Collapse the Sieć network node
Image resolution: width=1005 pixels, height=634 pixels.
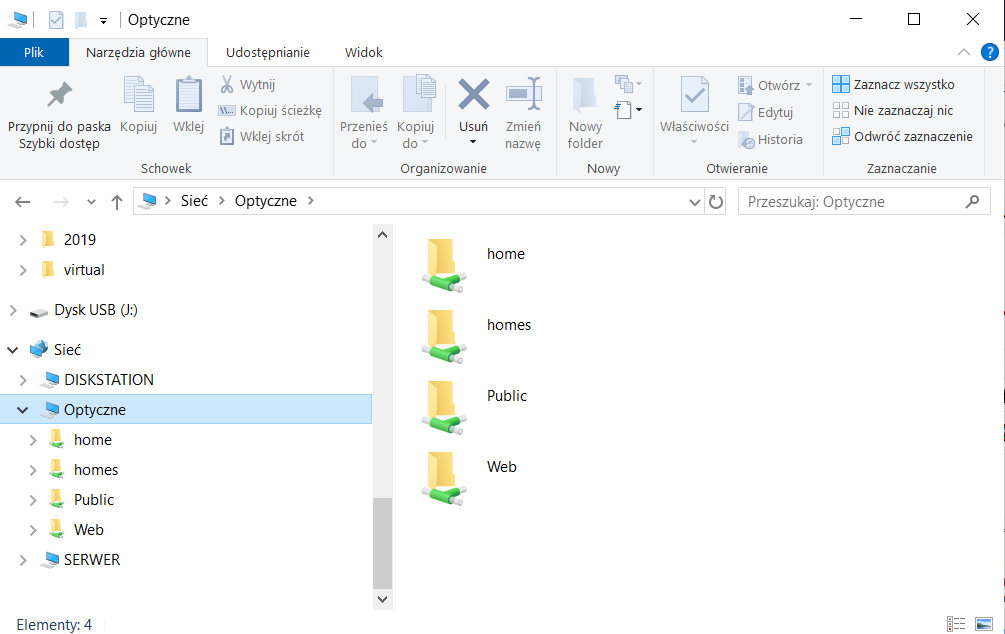coord(13,350)
